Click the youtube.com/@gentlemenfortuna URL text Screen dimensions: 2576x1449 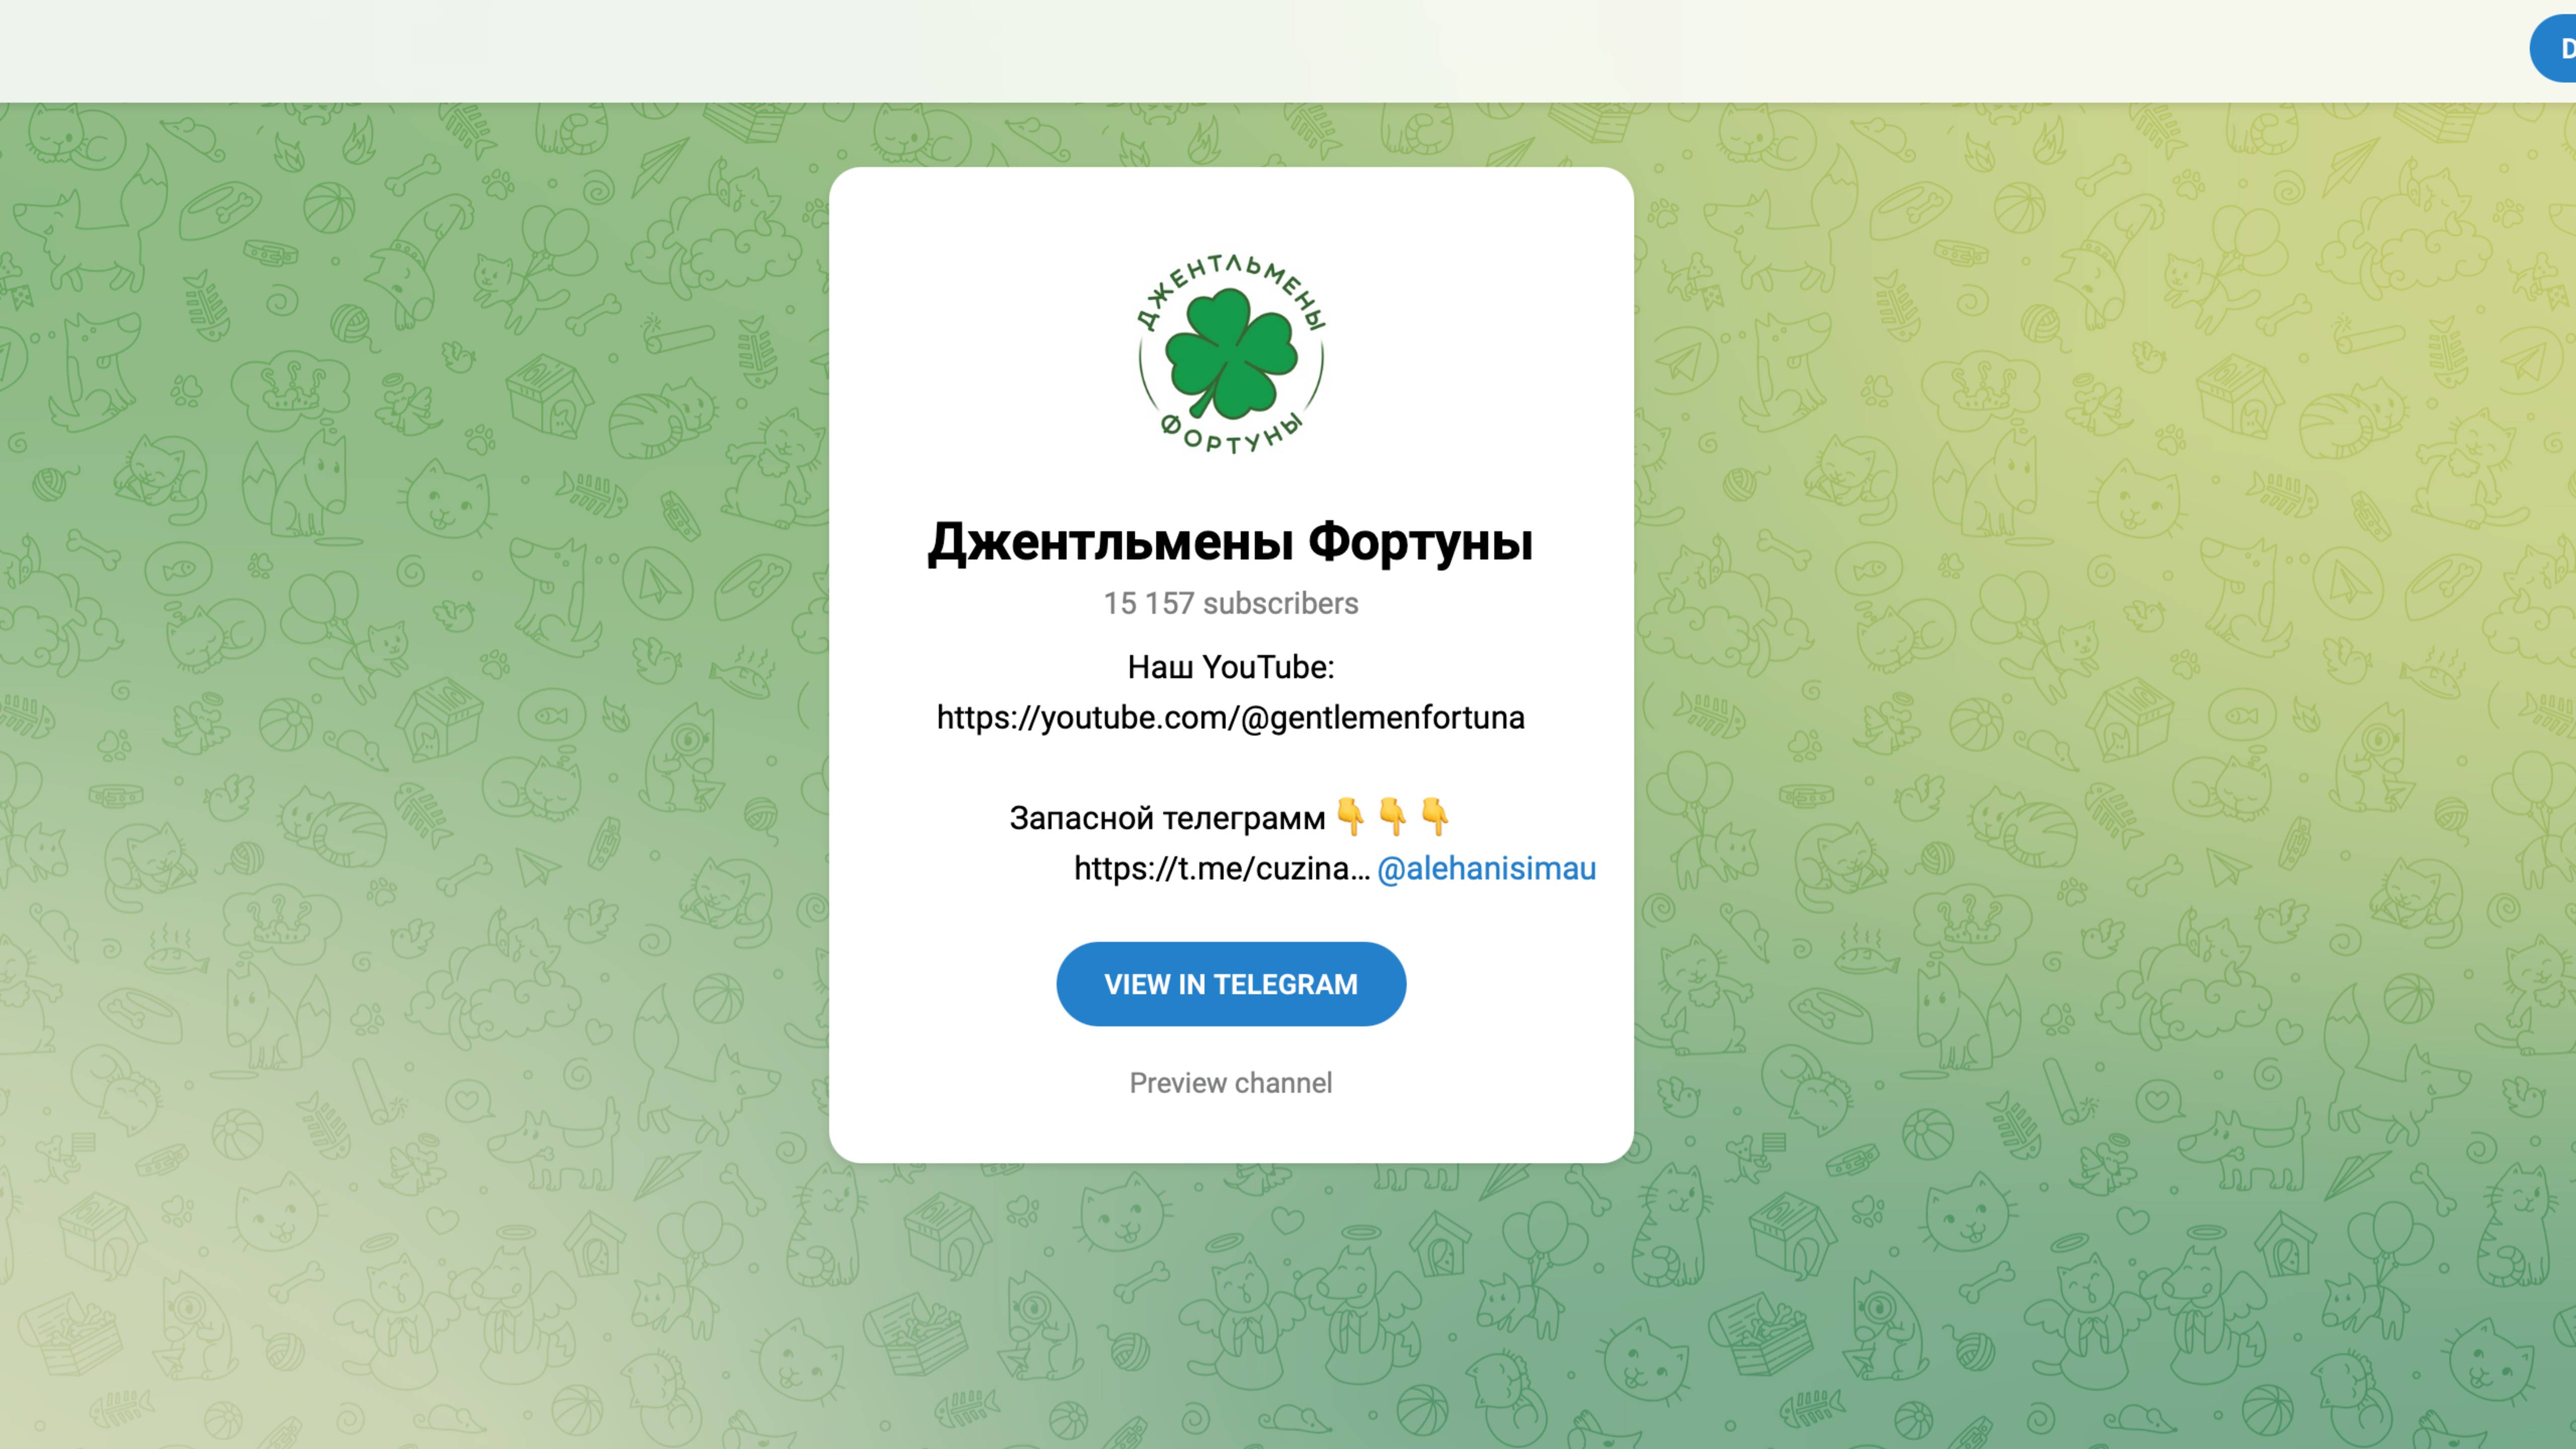coord(1231,718)
